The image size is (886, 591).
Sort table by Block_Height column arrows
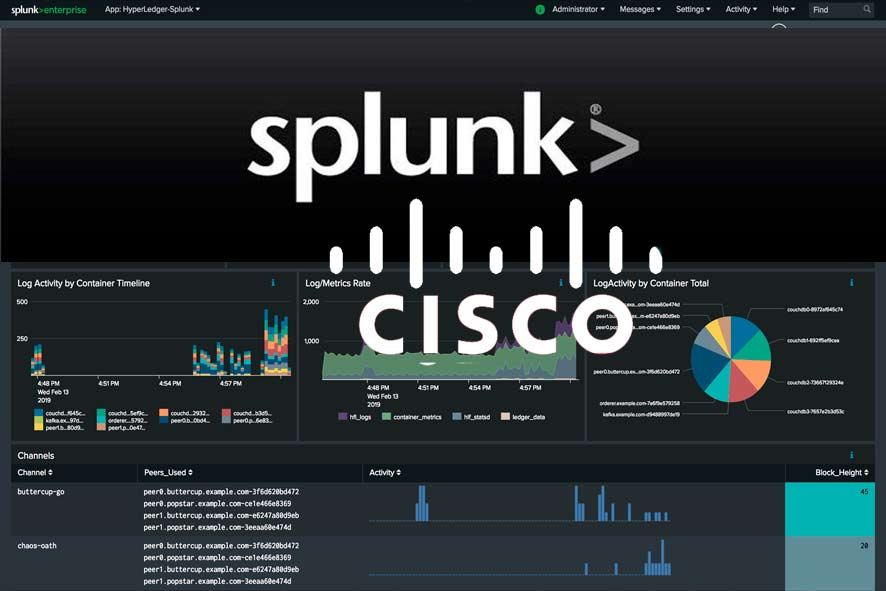pyautogui.click(x=866, y=472)
